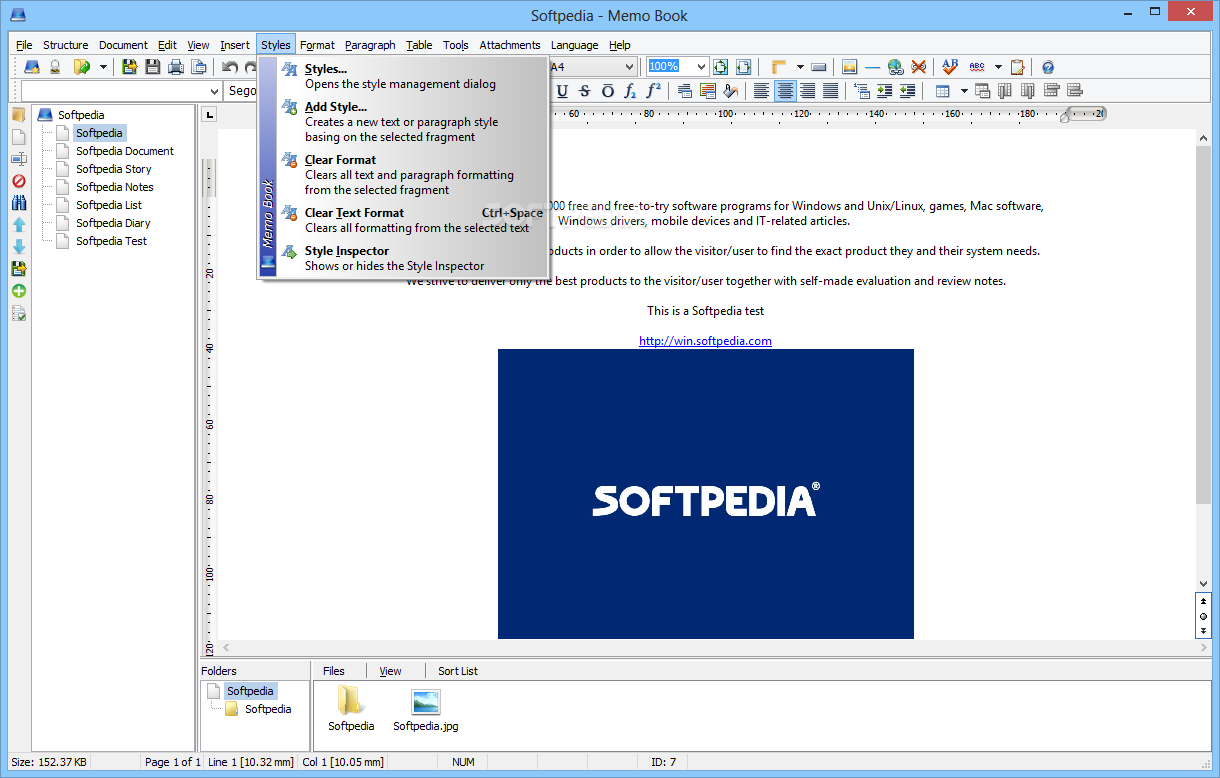
Task: Open the table icon dropdown arrow
Action: [x=964, y=91]
